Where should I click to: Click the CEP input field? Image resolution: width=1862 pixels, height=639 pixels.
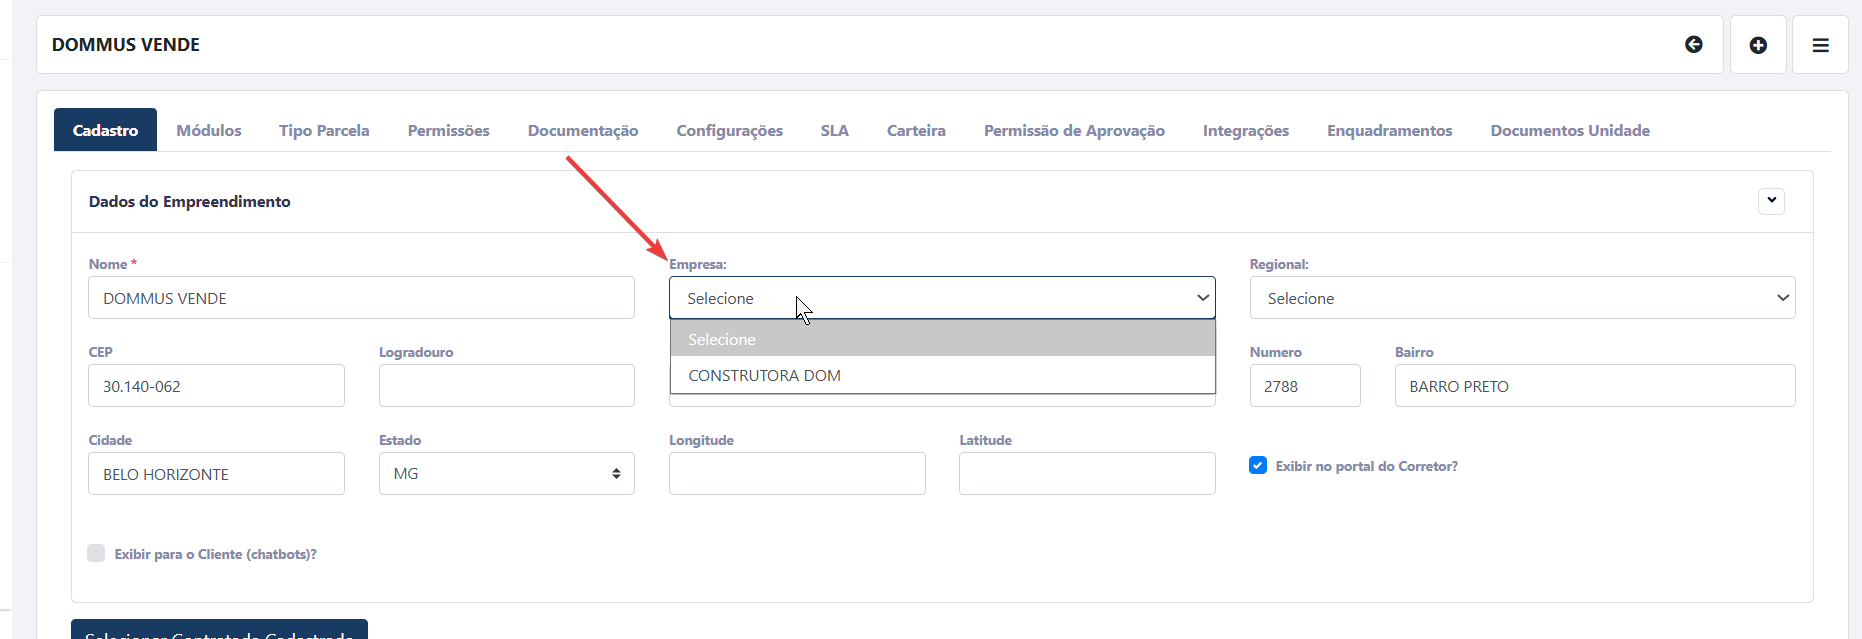pyautogui.click(x=216, y=386)
